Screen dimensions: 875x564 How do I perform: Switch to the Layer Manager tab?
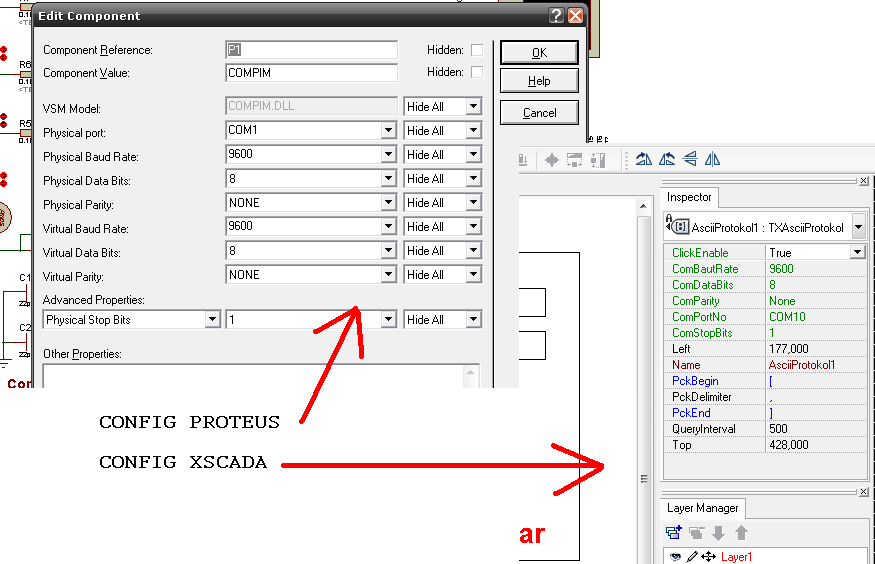(703, 508)
